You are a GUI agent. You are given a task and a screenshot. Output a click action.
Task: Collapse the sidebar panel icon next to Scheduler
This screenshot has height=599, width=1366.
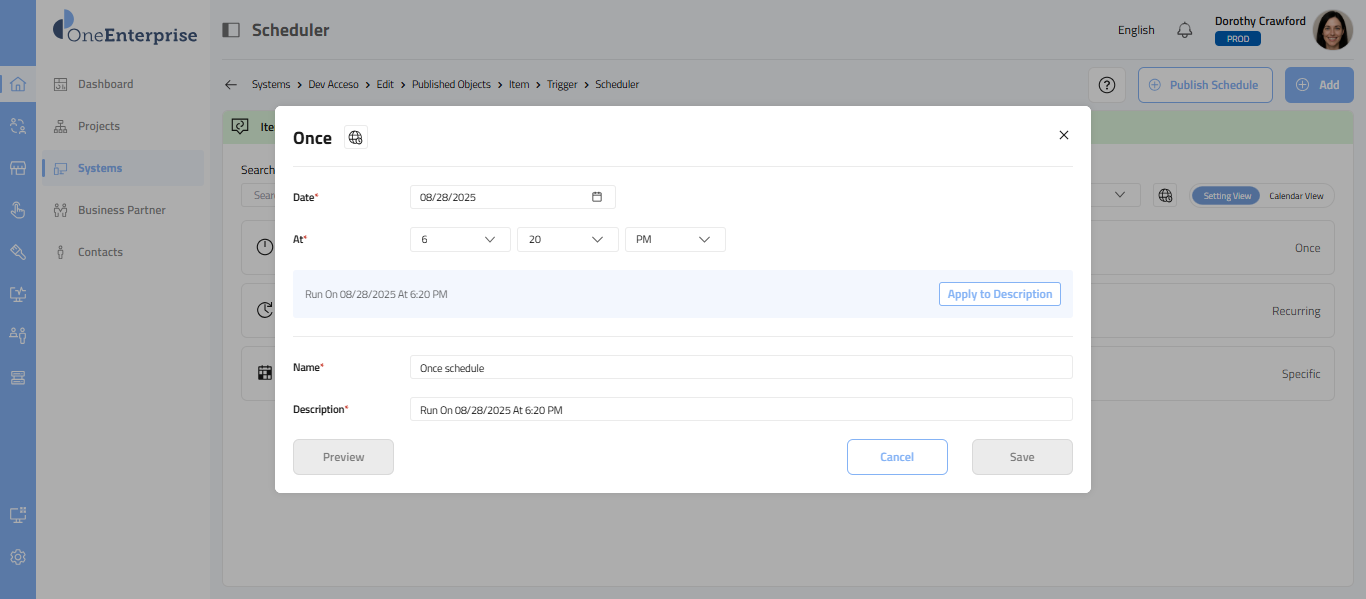click(x=231, y=30)
